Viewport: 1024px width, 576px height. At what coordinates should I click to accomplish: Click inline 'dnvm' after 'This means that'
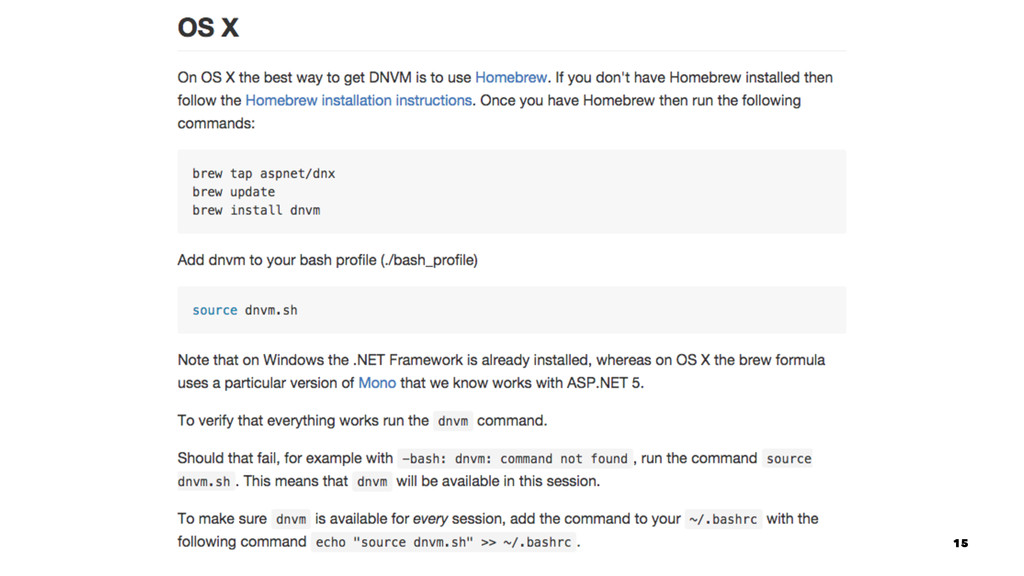coord(372,481)
